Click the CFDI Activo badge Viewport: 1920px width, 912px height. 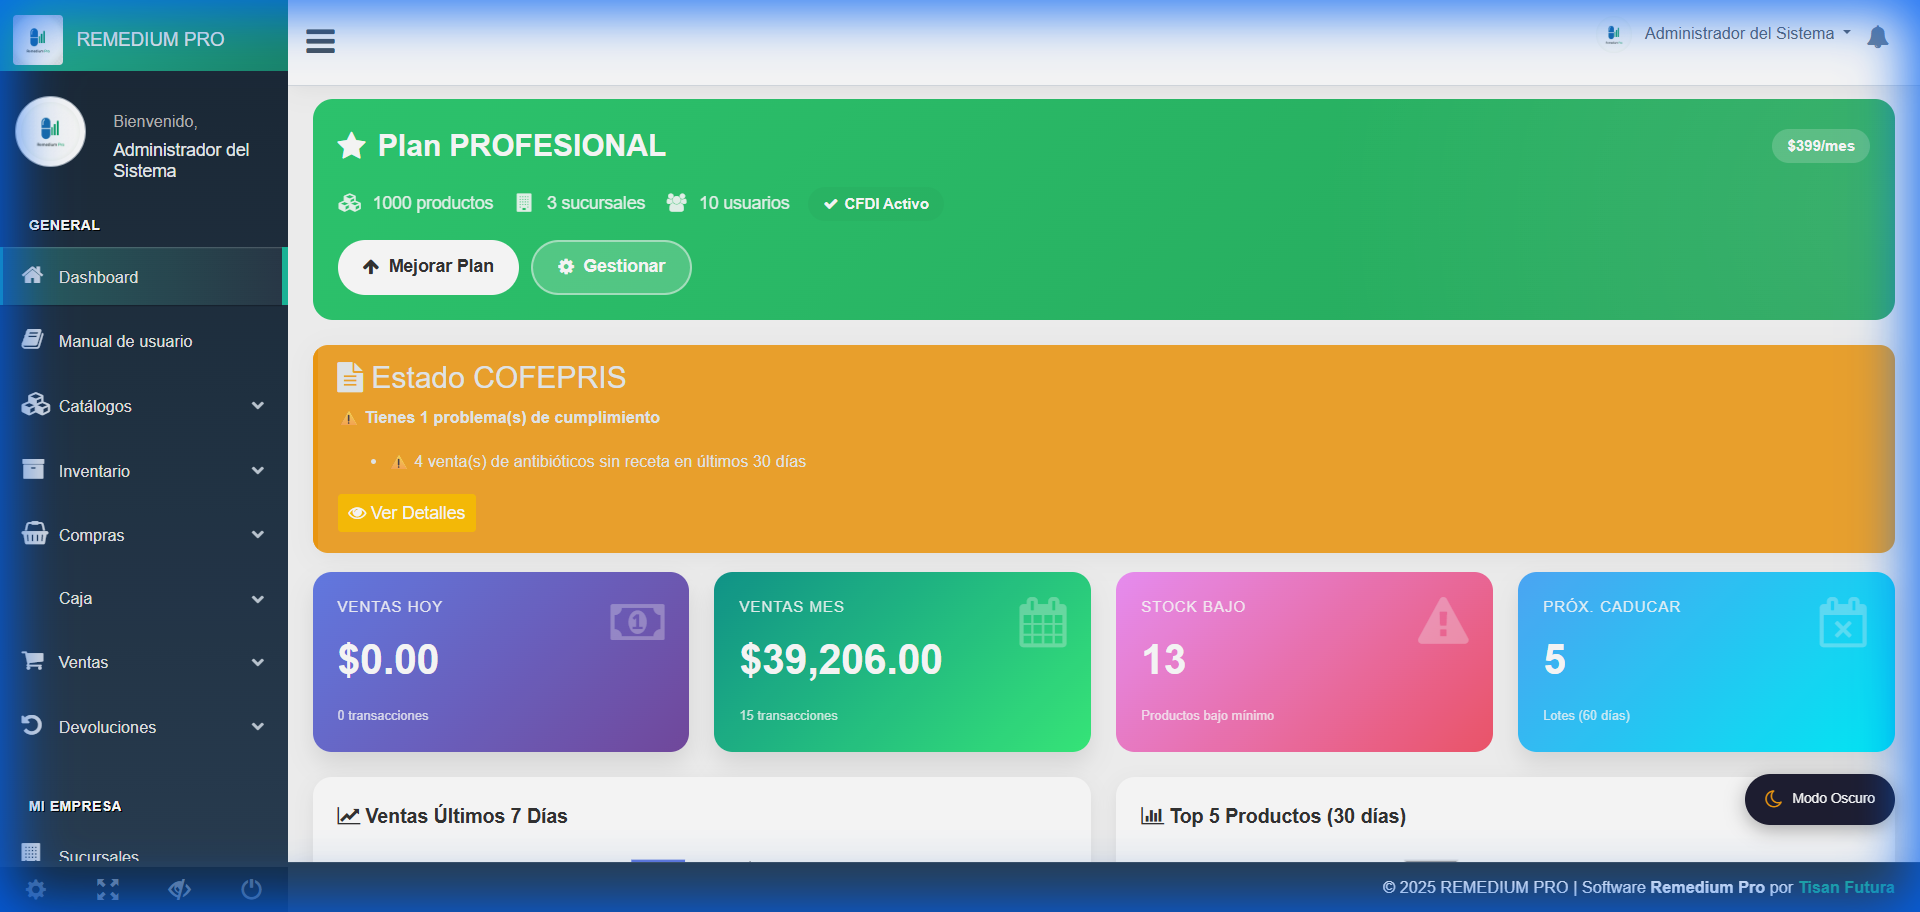(876, 204)
